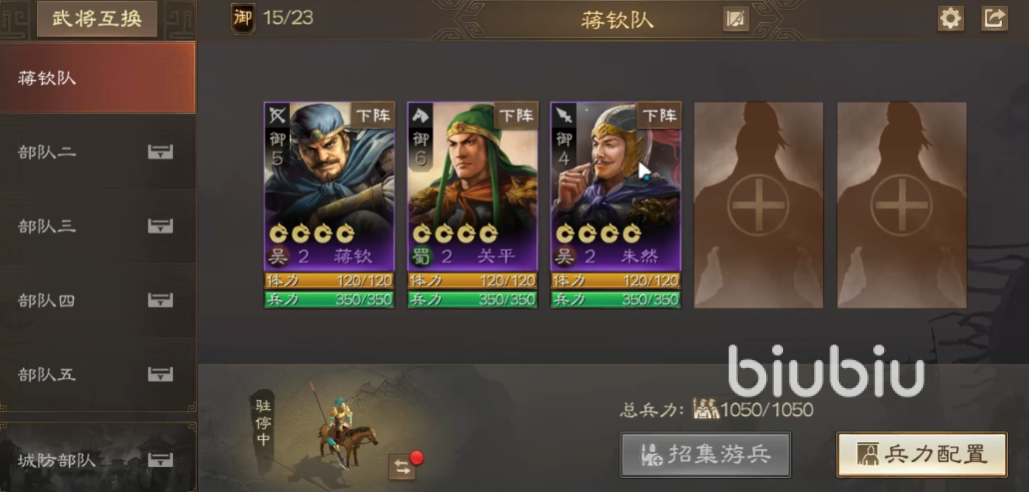Click the cavalry troop icon on 关平 card
Viewport: 1029px width, 492px height.
[420, 115]
